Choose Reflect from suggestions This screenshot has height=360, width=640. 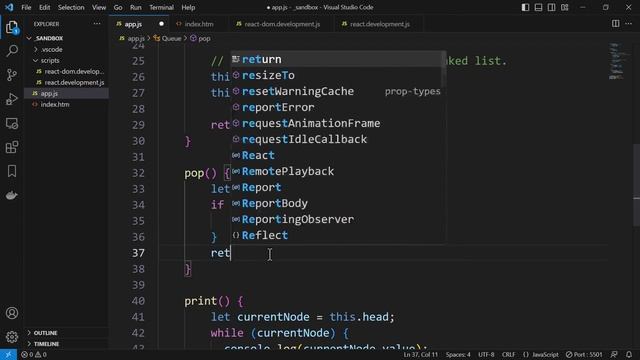(x=338, y=236)
